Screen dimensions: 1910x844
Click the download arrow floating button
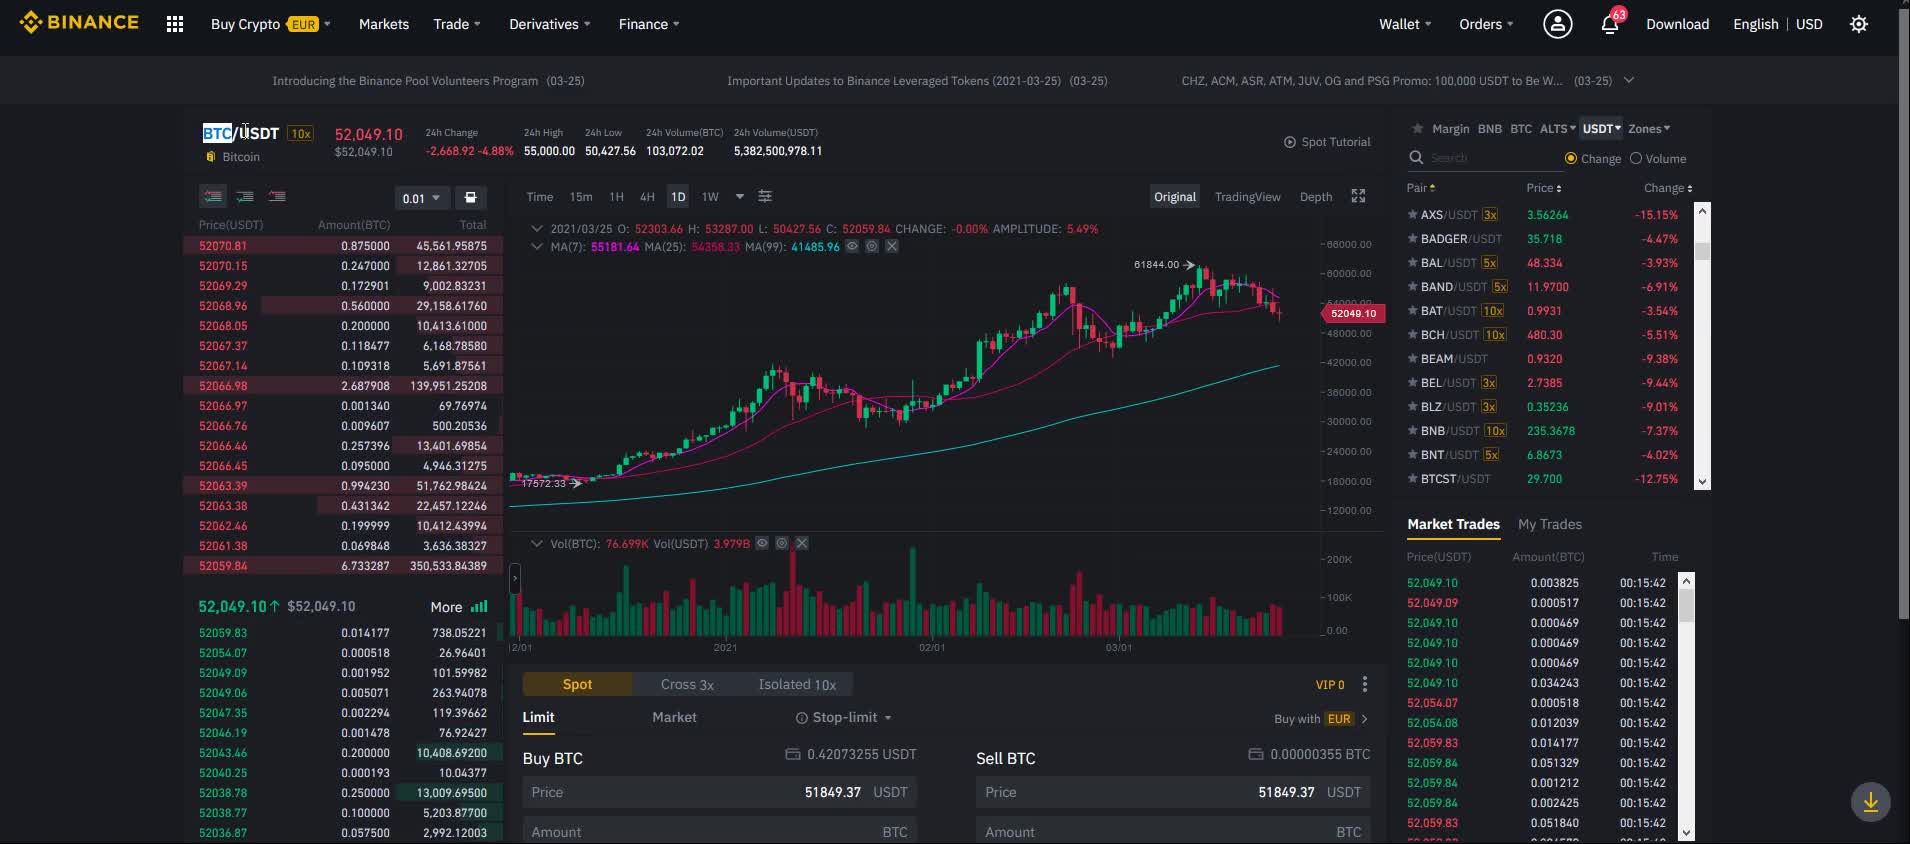(1870, 802)
